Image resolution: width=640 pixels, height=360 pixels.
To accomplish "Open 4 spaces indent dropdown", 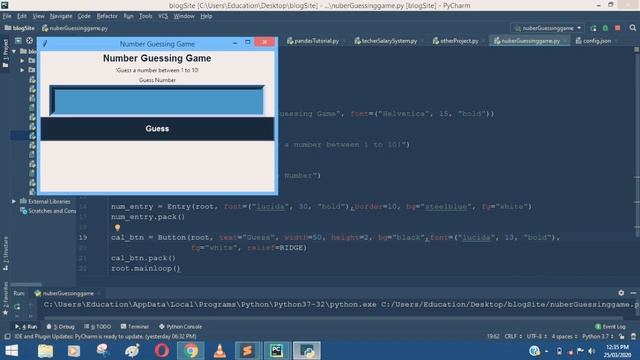I will 564,336.
